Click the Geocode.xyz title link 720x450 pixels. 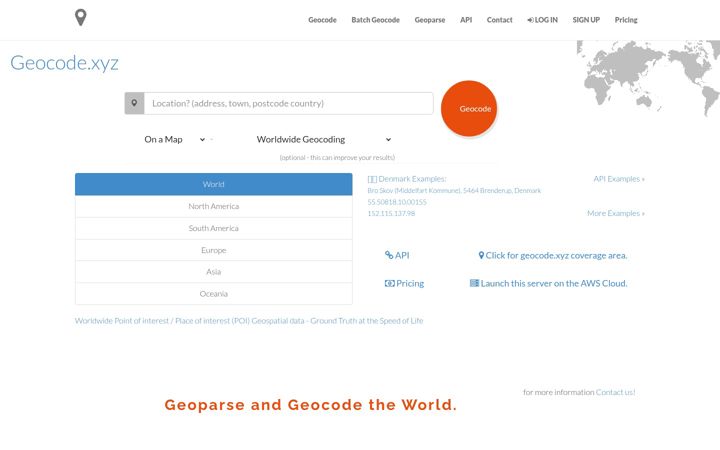(x=64, y=63)
